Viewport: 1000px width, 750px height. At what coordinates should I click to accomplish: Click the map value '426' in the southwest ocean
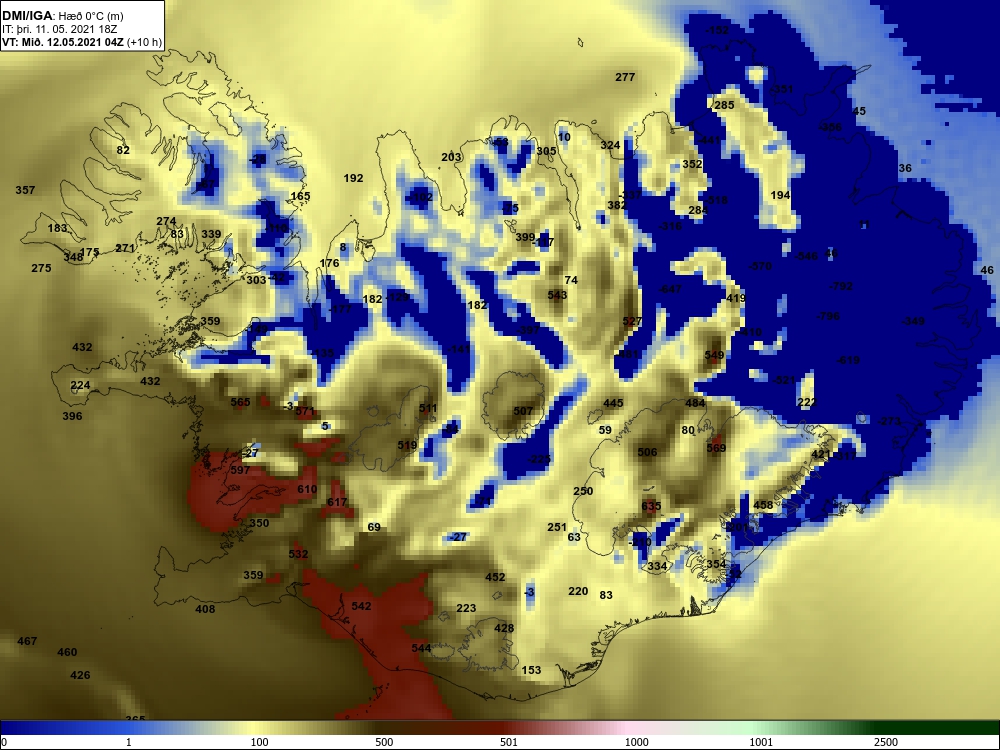tap(80, 675)
